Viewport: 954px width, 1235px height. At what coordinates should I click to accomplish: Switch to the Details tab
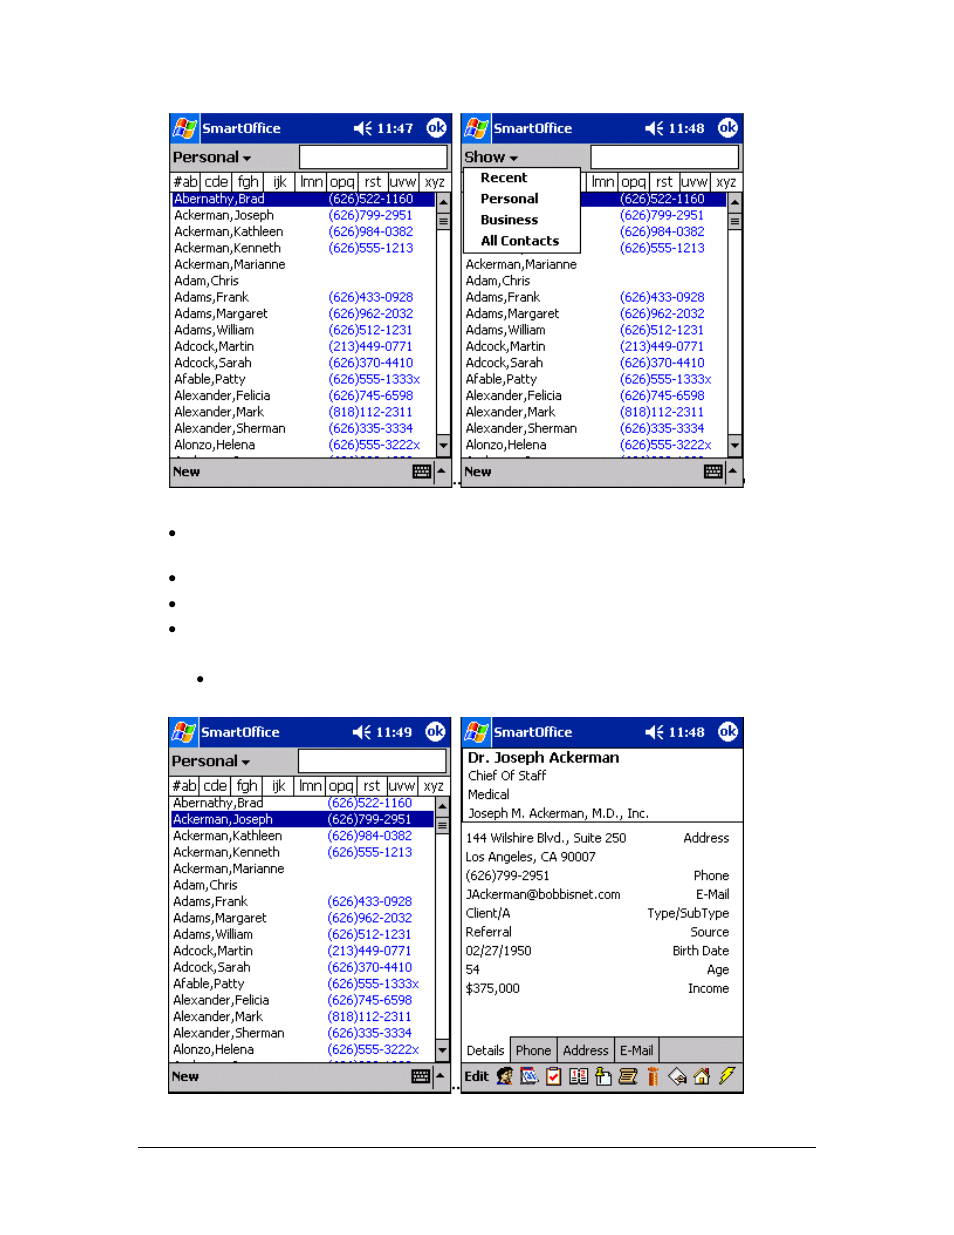point(486,1050)
